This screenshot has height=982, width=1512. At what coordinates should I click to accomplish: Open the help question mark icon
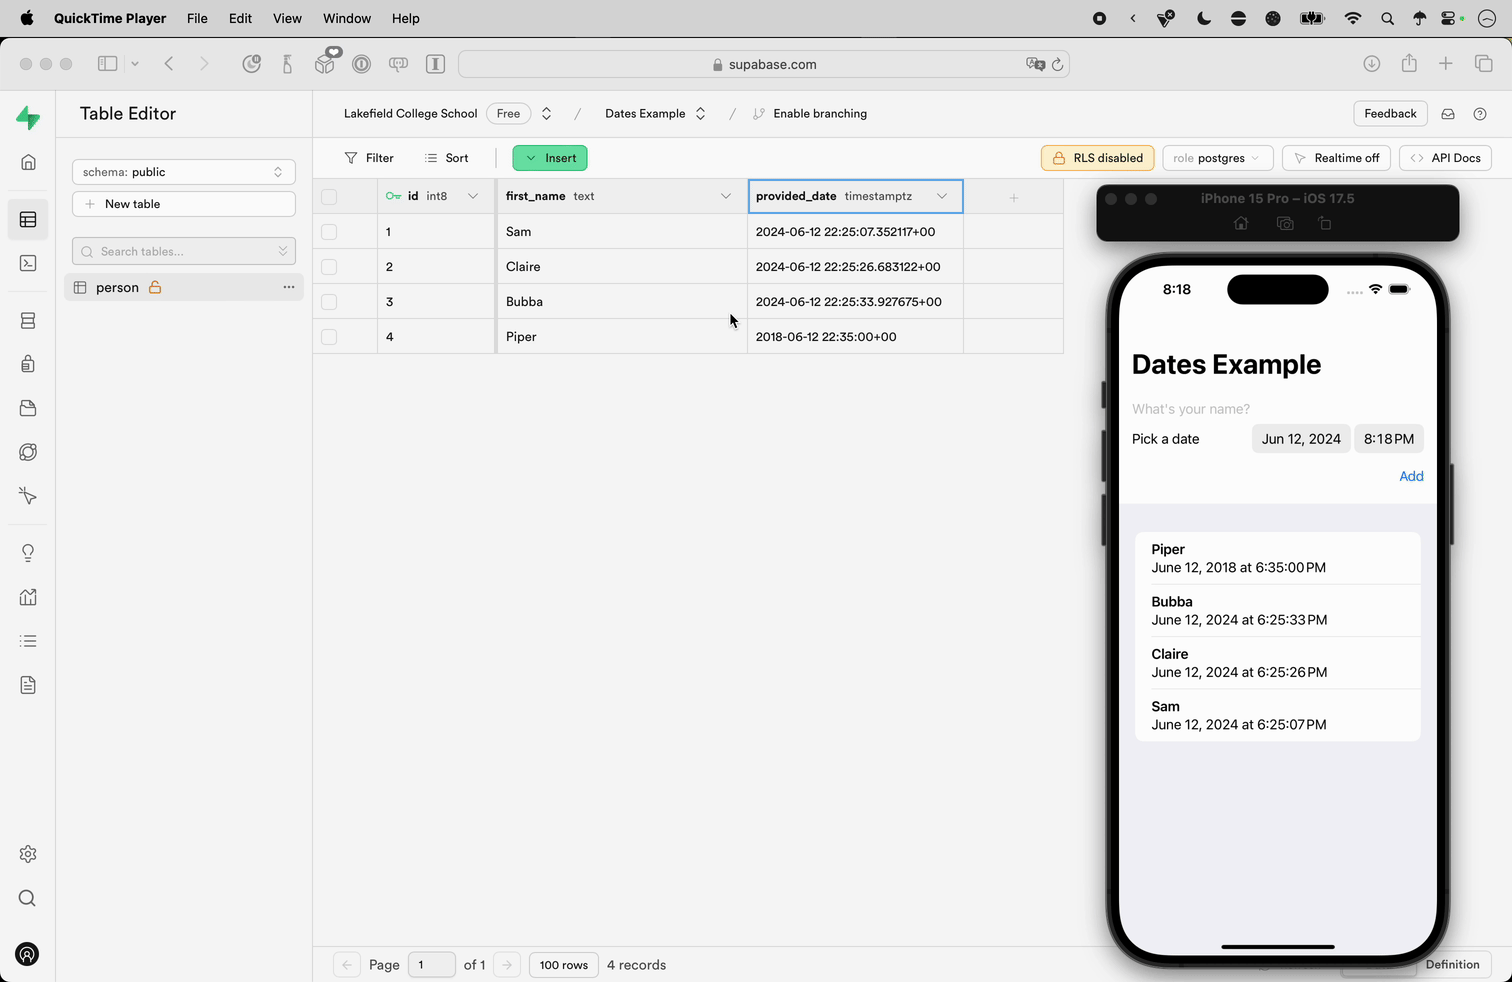pyautogui.click(x=1480, y=114)
